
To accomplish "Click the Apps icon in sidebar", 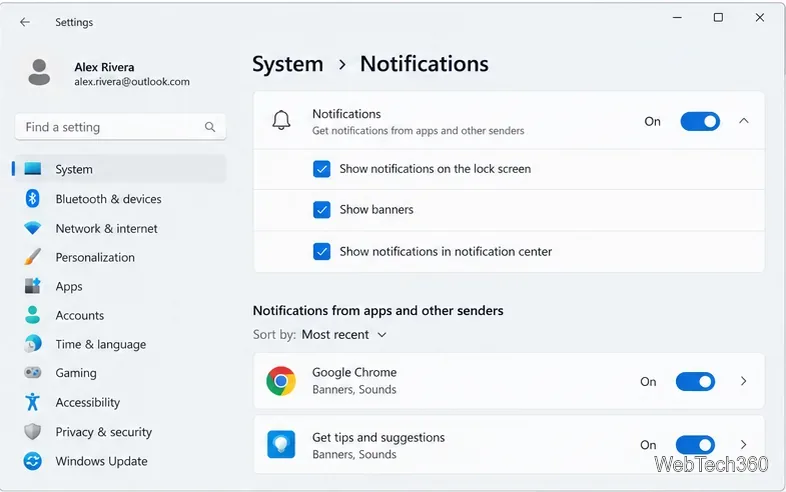I will tap(33, 286).
